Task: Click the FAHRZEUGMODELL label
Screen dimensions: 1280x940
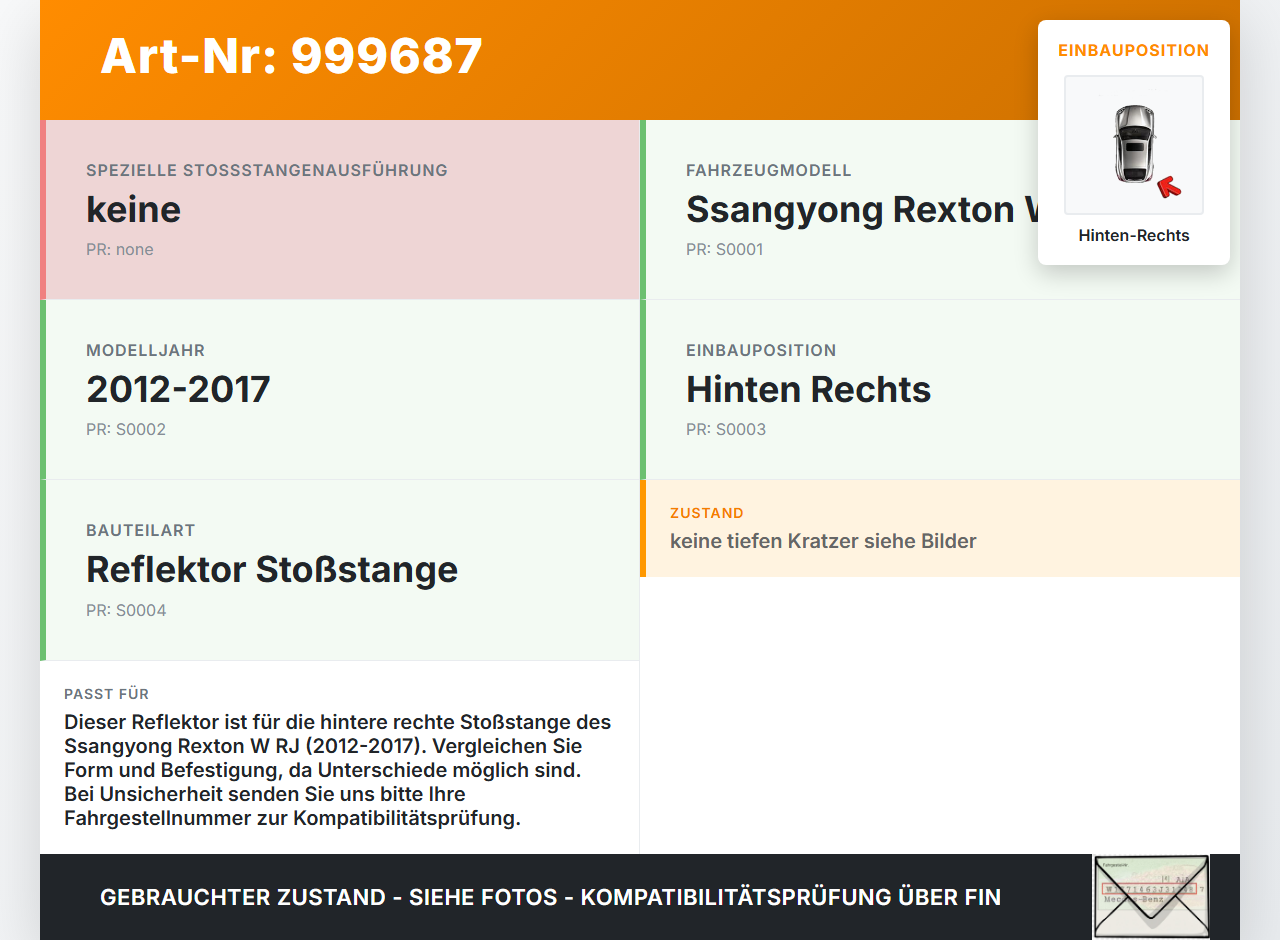Action: [769, 170]
